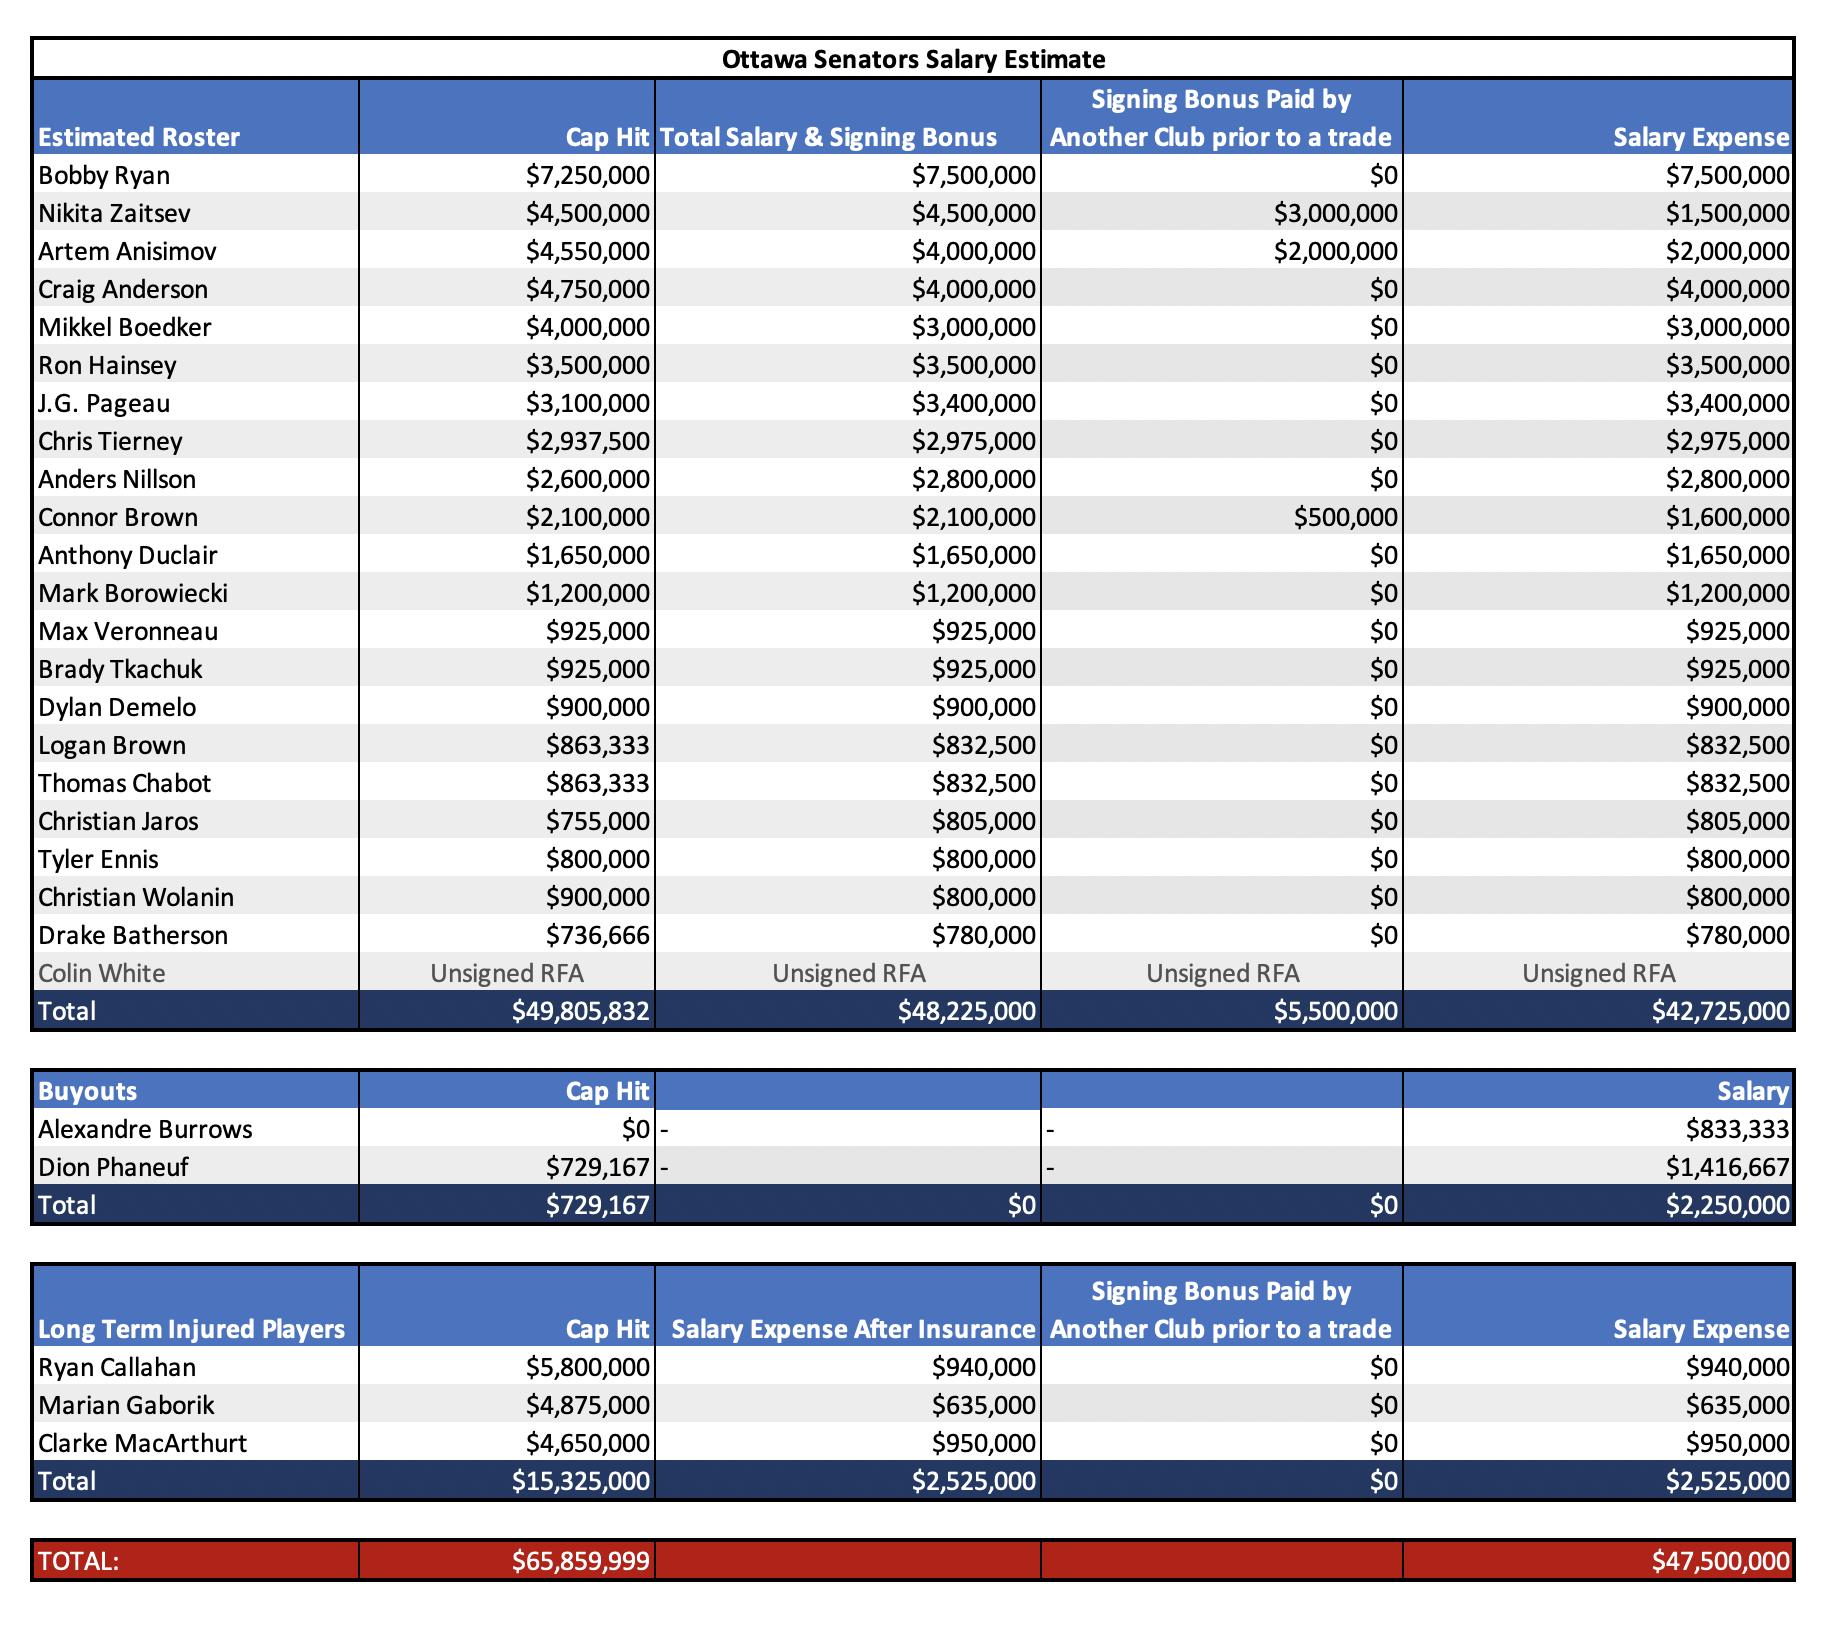Viewport: 1832px width, 1626px height.
Task: Click roster total salary expense $42,725,000
Action: pos(1599,1011)
